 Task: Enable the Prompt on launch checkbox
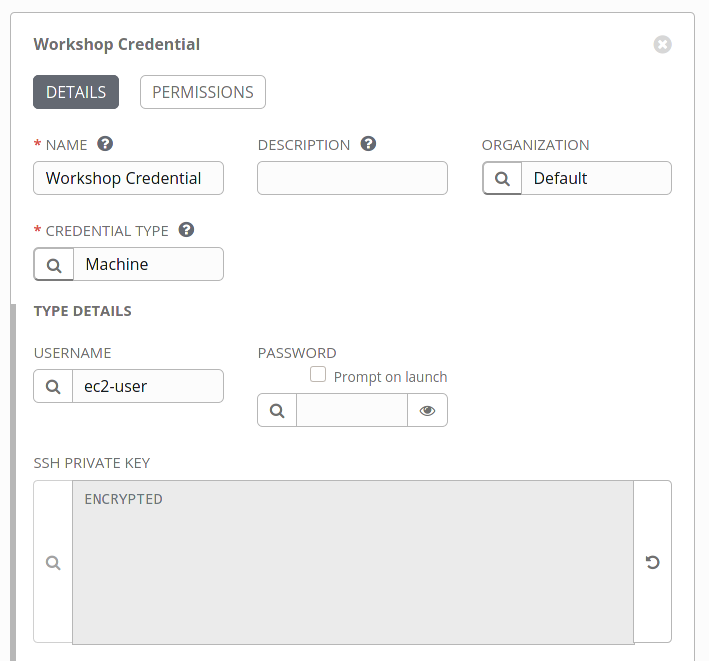pyautogui.click(x=318, y=374)
